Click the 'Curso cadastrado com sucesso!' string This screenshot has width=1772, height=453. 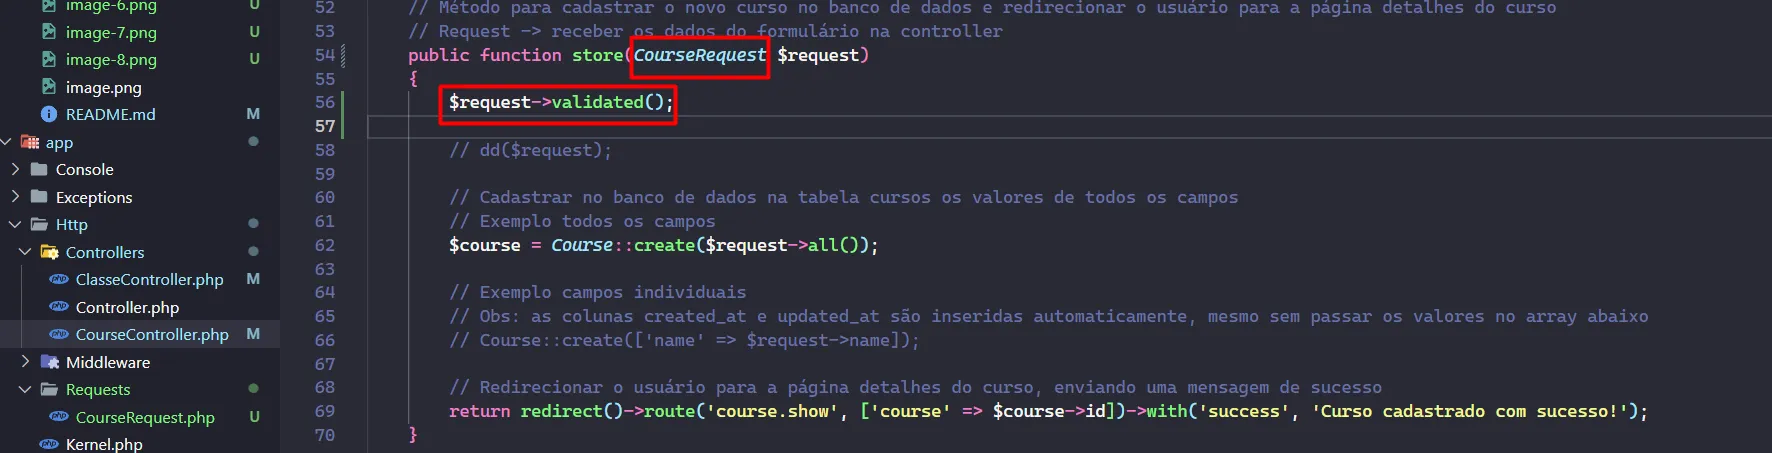tap(1469, 411)
